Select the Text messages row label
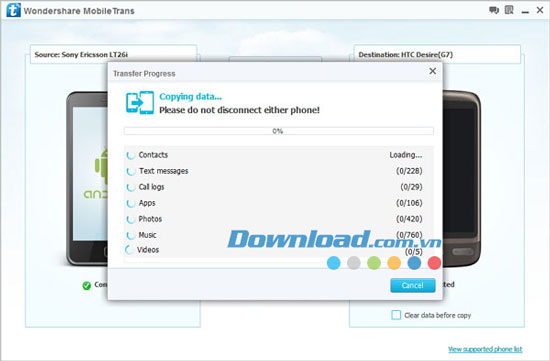The image size is (550, 361). tap(163, 171)
